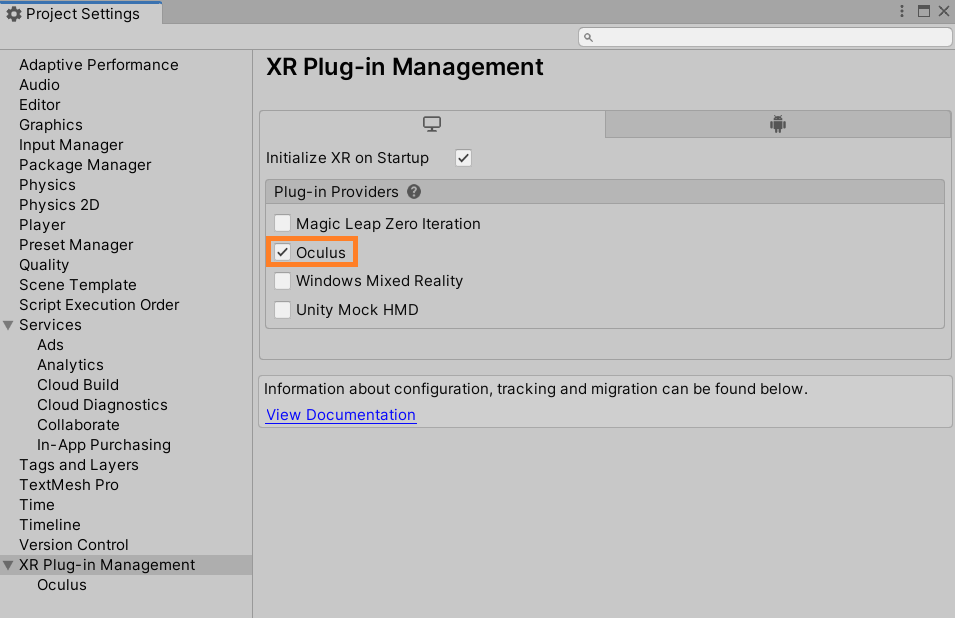Open Quality settings
This screenshot has width=955, height=618.
coord(44,265)
